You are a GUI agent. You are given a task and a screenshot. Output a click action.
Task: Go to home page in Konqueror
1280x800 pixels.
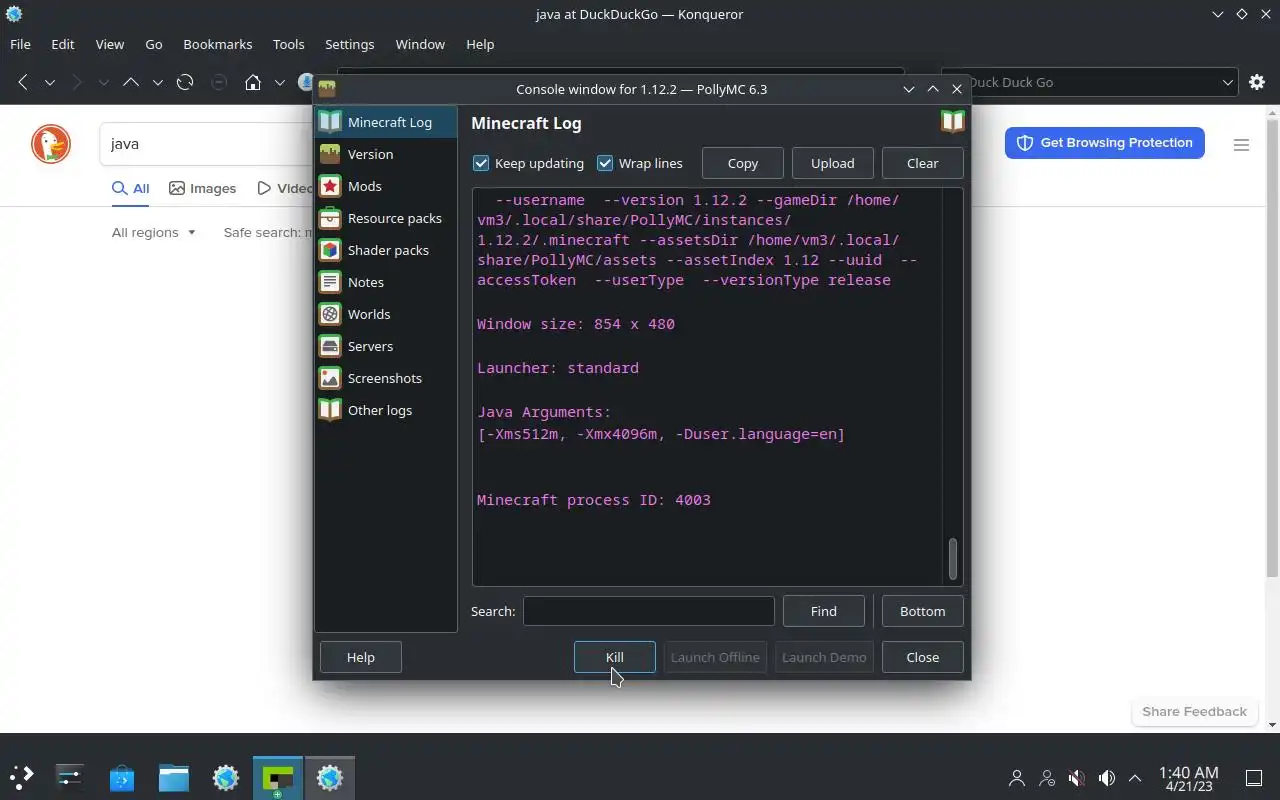click(253, 82)
